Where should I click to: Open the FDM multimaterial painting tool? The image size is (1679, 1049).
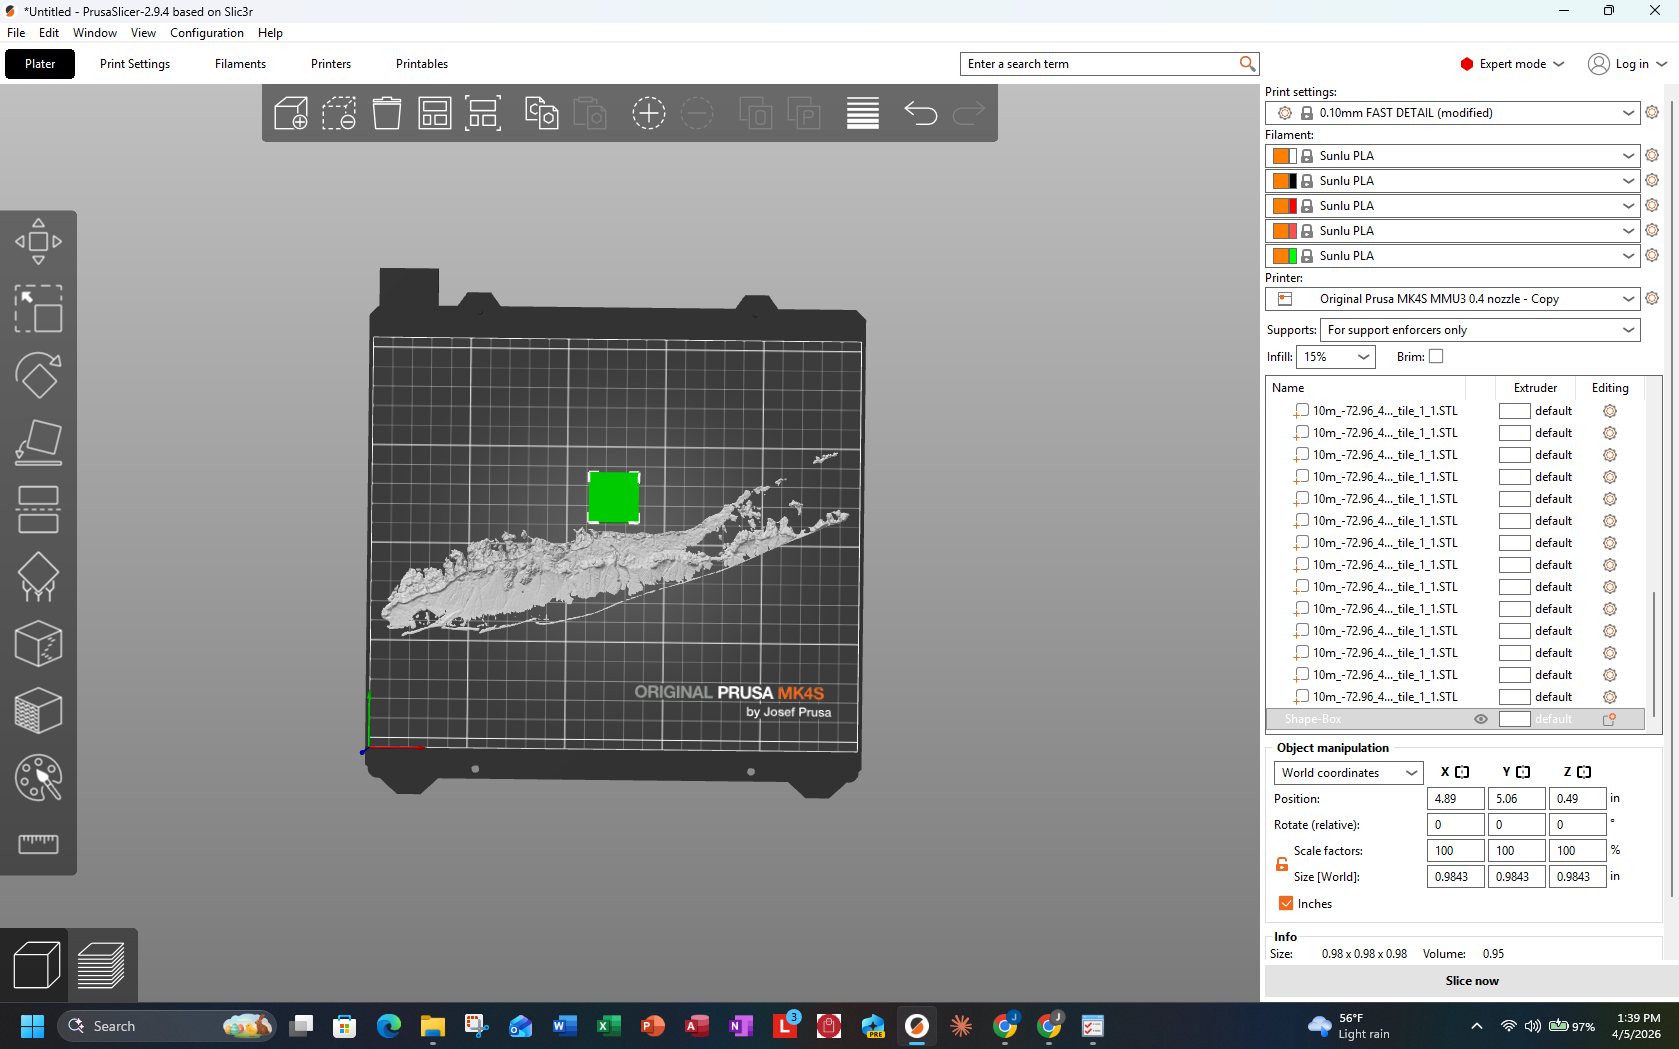[x=38, y=777]
